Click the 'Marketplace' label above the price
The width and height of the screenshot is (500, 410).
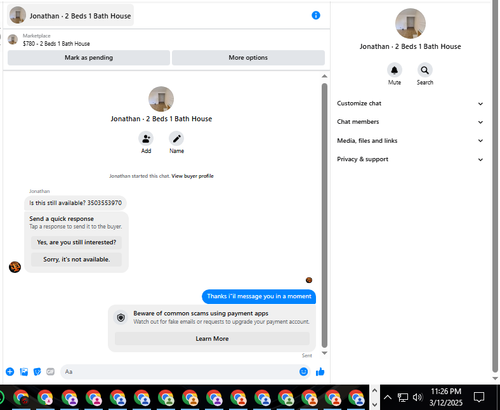click(x=37, y=36)
